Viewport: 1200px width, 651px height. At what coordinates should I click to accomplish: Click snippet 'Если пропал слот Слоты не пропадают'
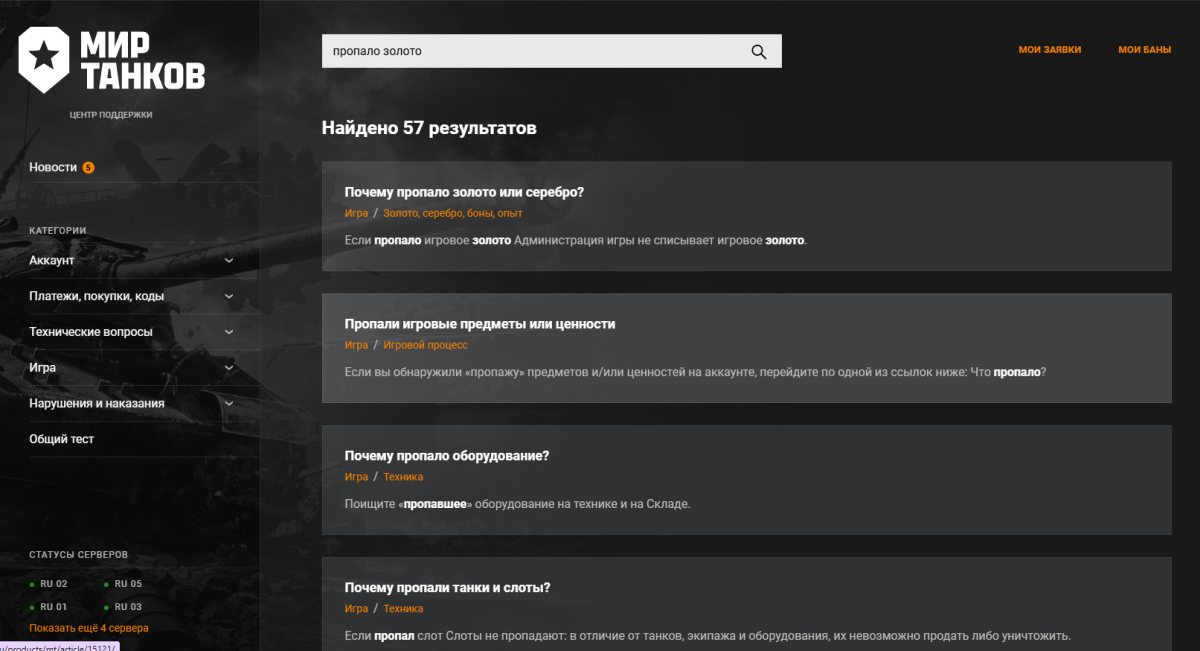click(707, 636)
